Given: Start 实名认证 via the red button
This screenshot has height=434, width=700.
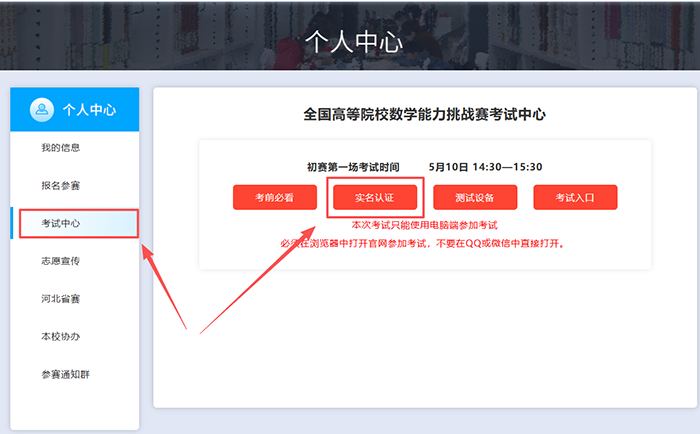Looking at the screenshot, I should click(x=375, y=197).
